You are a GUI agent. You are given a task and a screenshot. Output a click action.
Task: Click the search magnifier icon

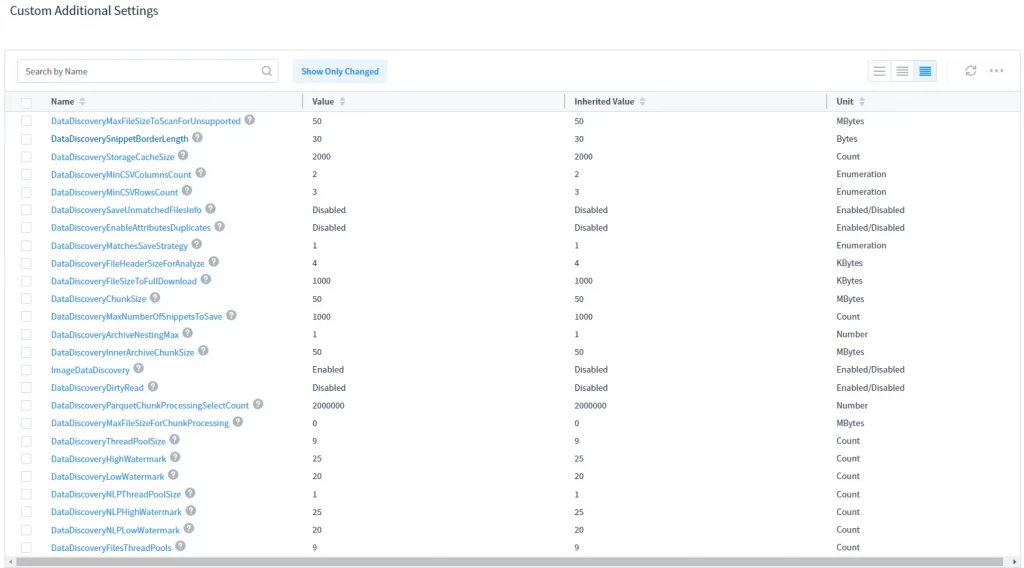(266, 71)
